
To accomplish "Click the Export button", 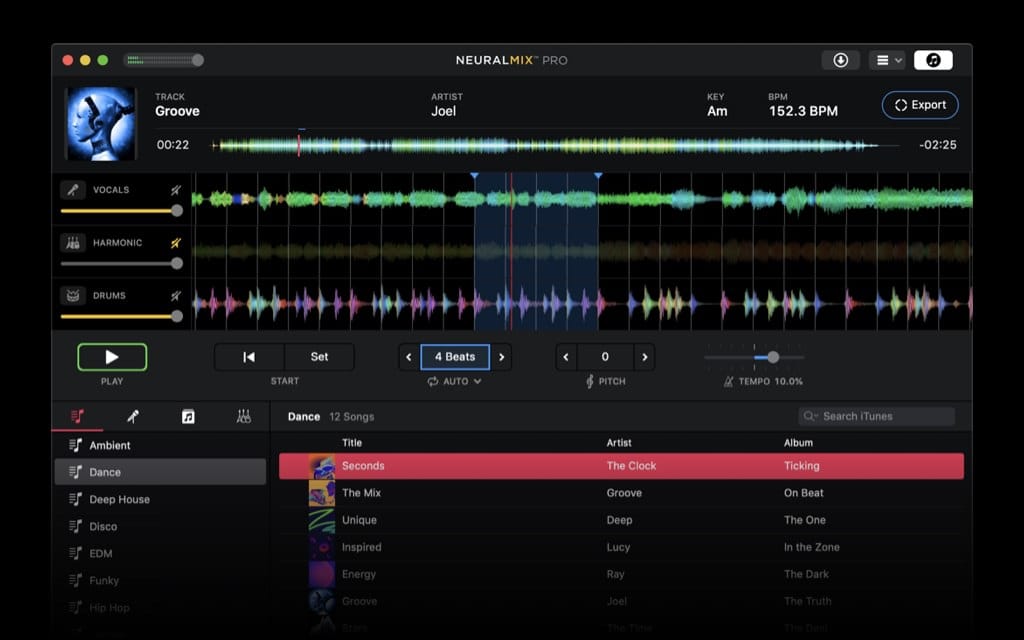I will 919,105.
